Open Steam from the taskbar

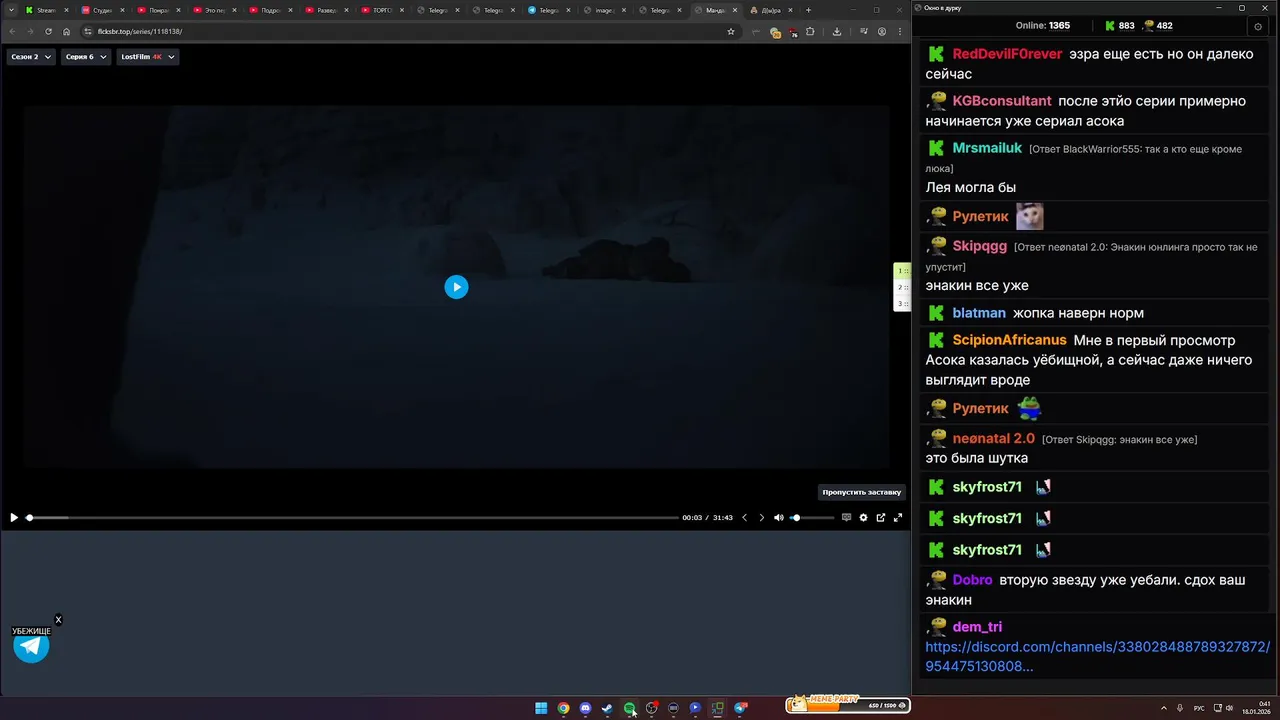[607, 708]
